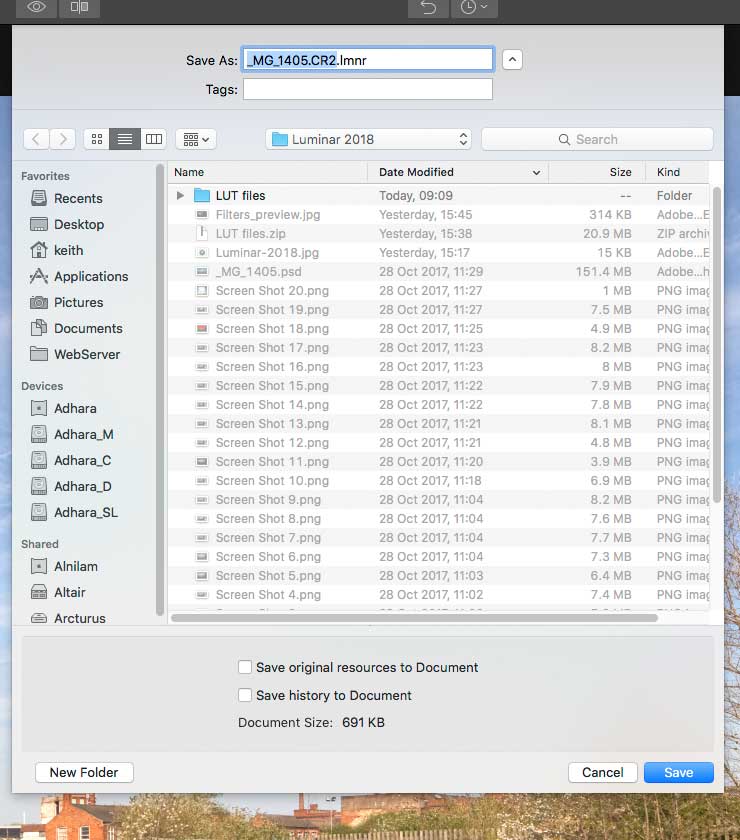Open the history clock dropdown

click(x=474, y=8)
